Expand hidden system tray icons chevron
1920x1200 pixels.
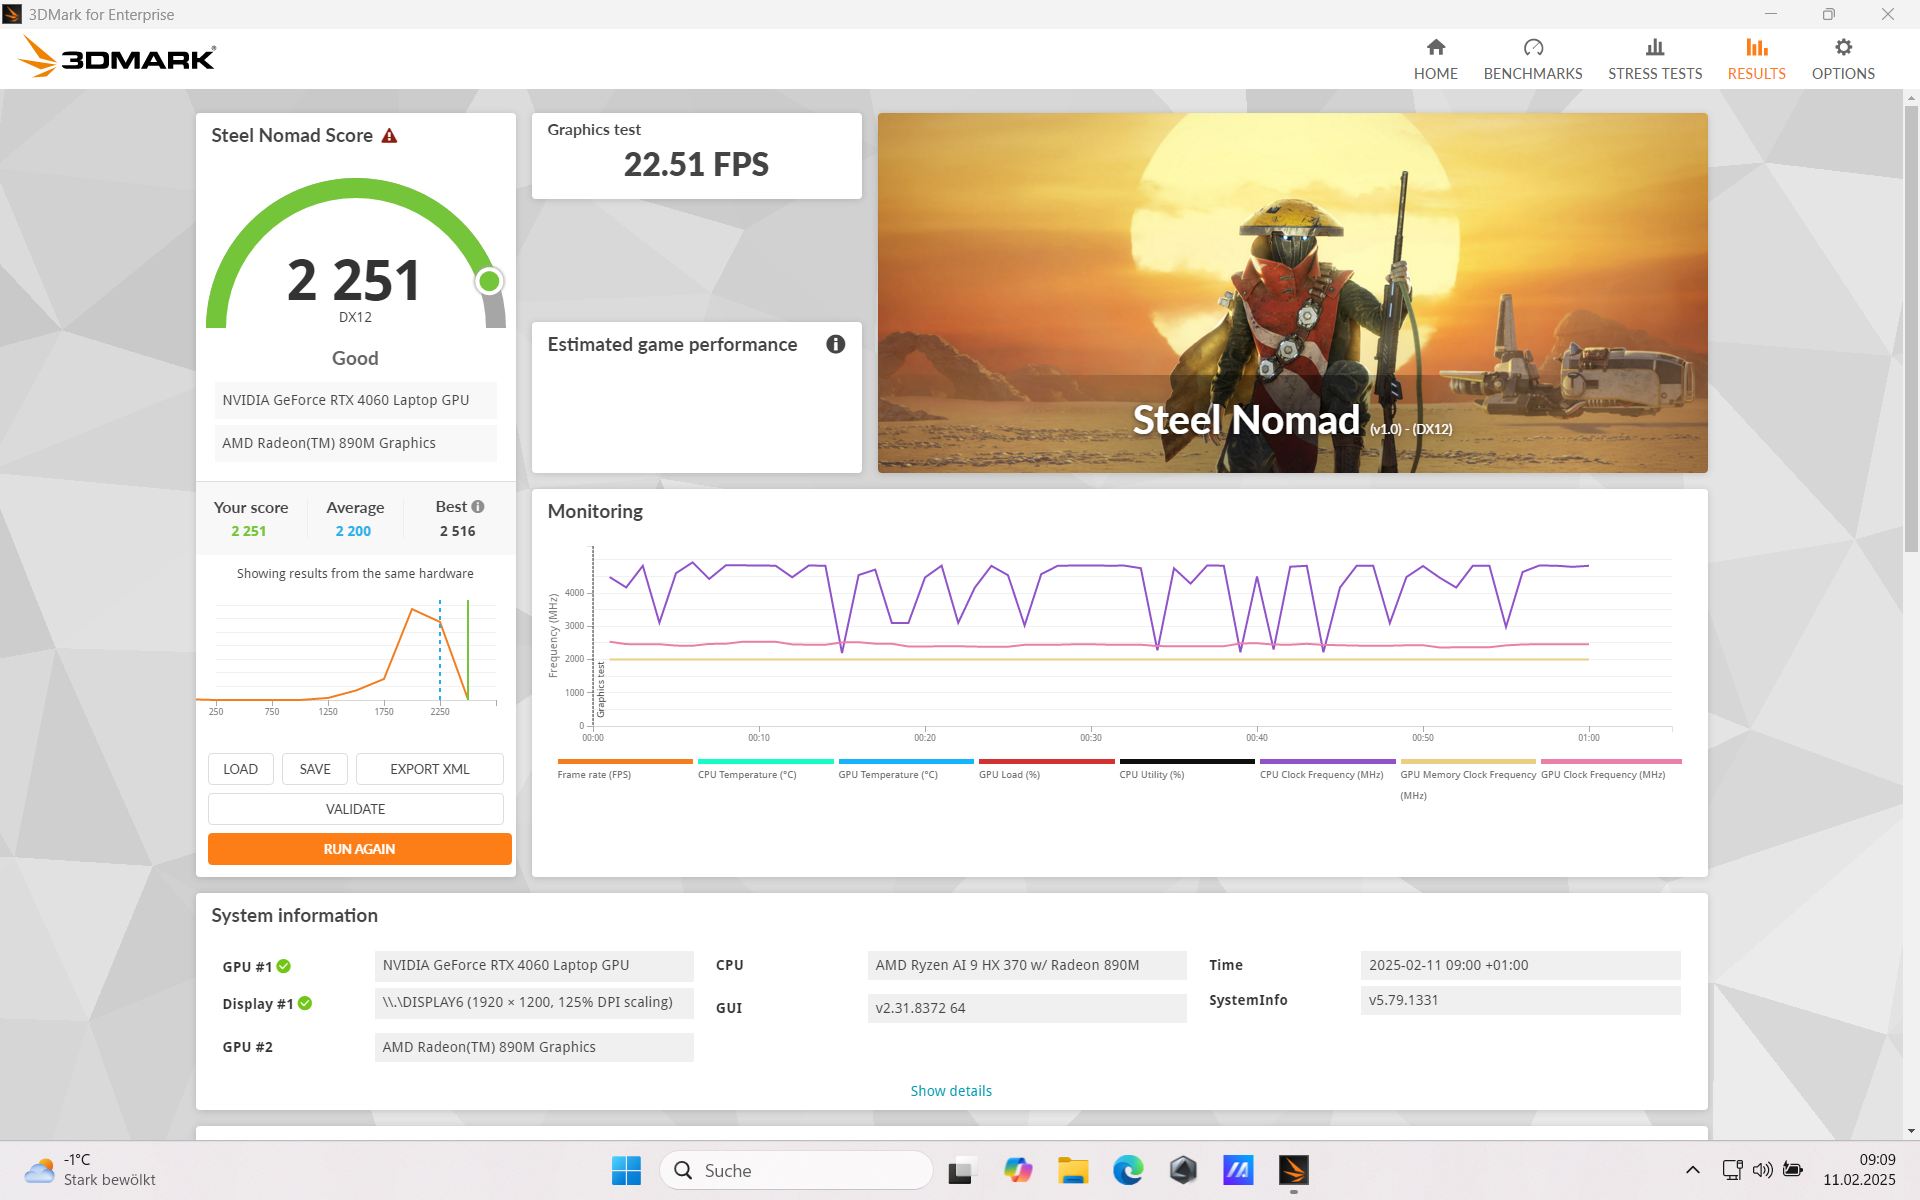pos(1692,1170)
